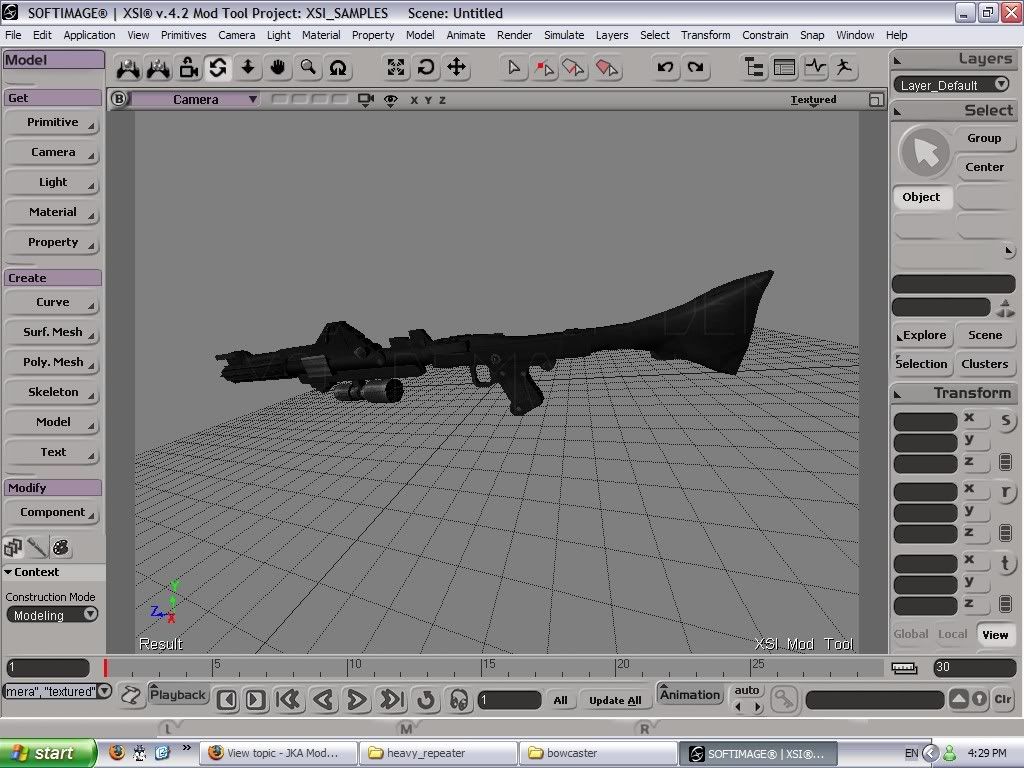Choose the object selection arrow tool

(x=514, y=67)
